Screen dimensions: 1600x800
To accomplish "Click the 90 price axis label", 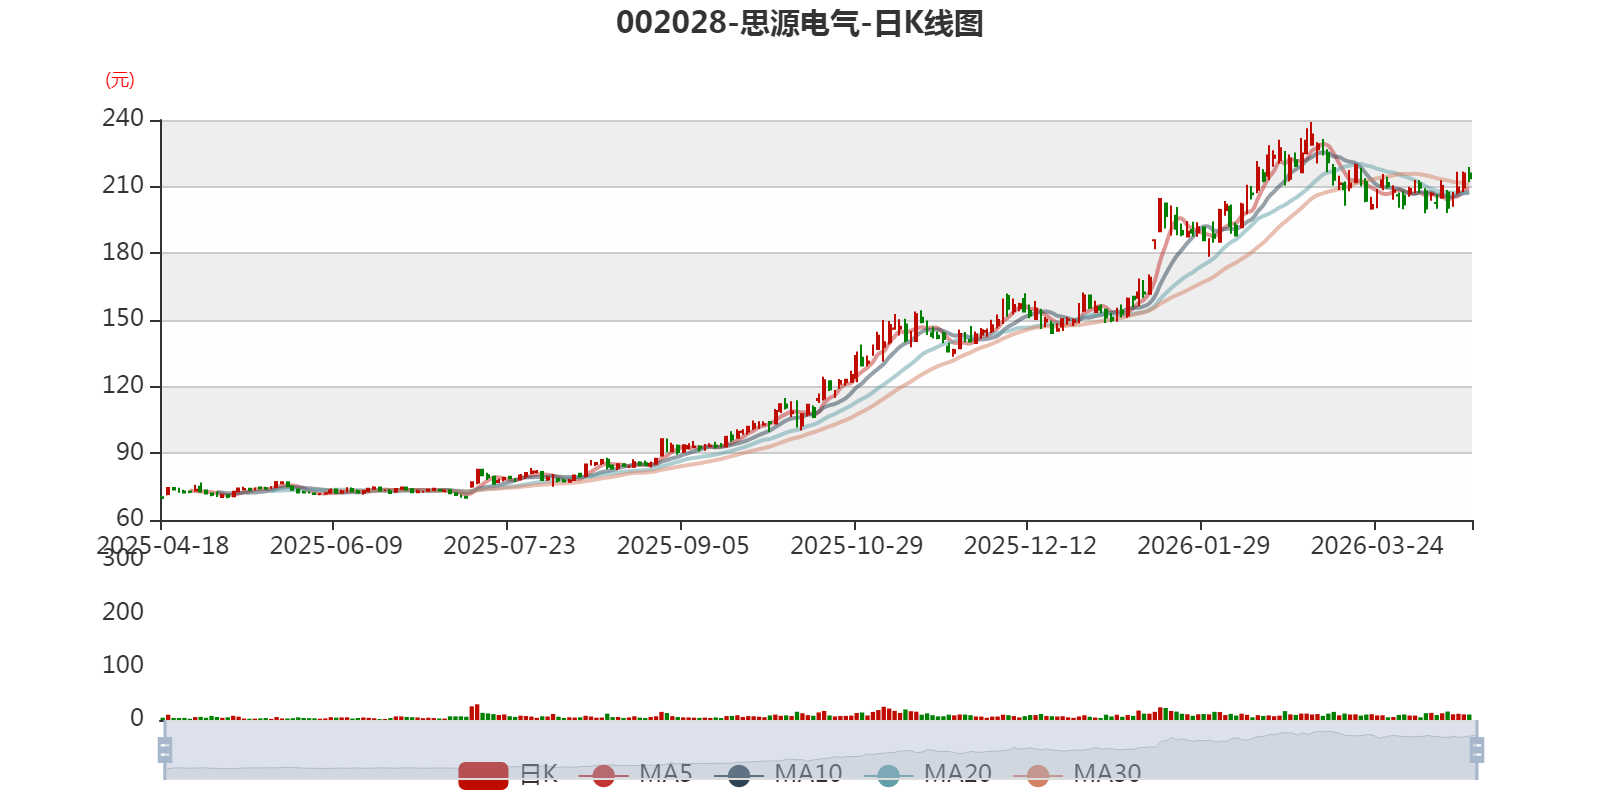I will [130, 452].
